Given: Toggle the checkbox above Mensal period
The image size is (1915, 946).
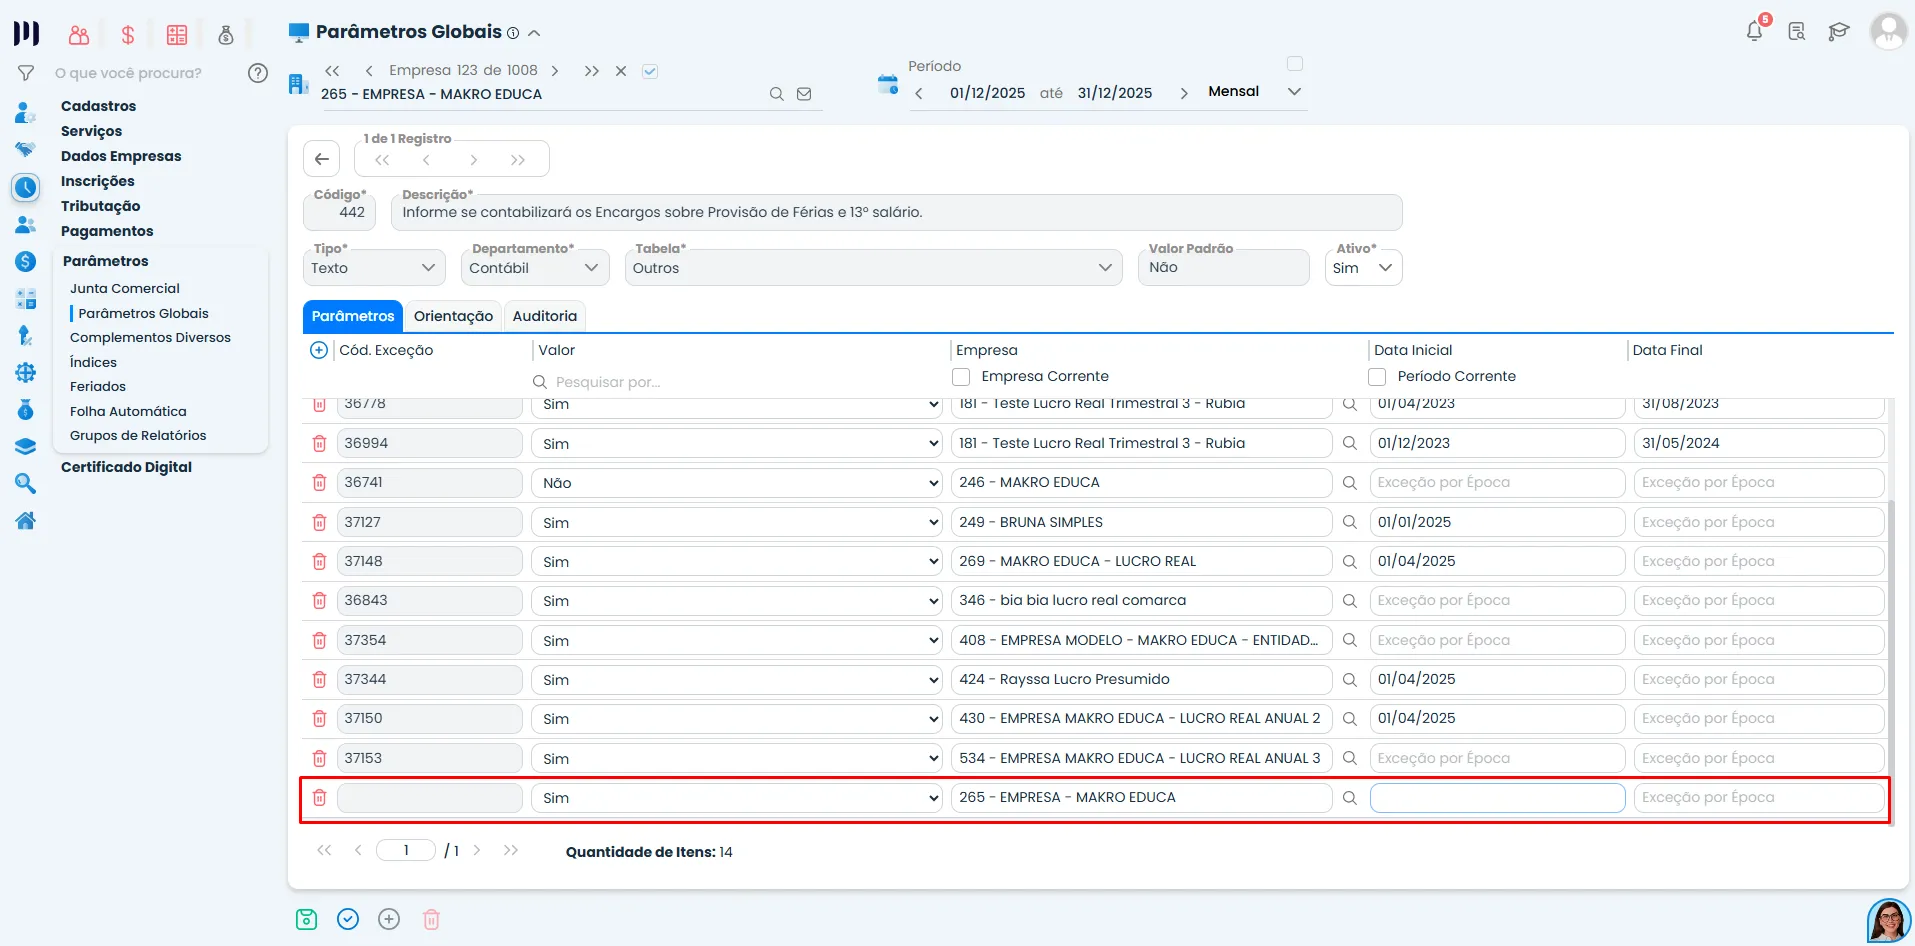Looking at the screenshot, I should [x=1295, y=63].
